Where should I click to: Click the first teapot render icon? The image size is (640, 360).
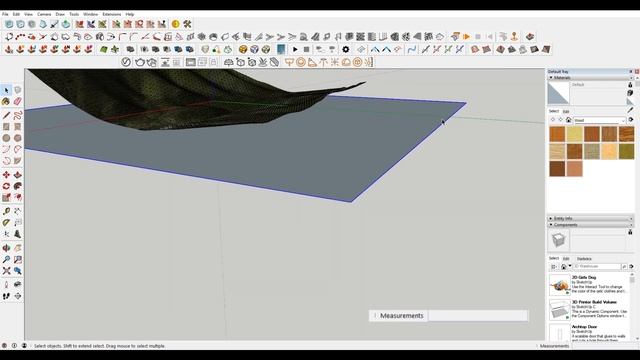140,62
